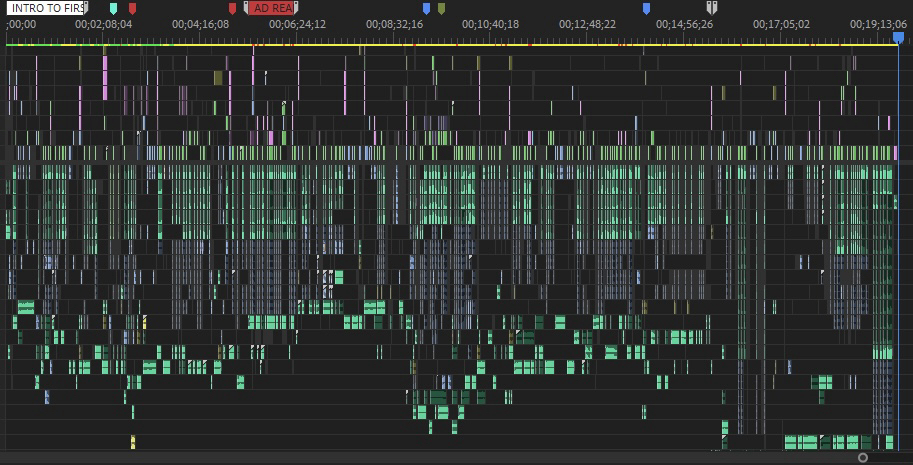The height and width of the screenshot is (465, 913).
Task: Click the blue marker near timecode 00;14;56;26
Action: point(646,8)
